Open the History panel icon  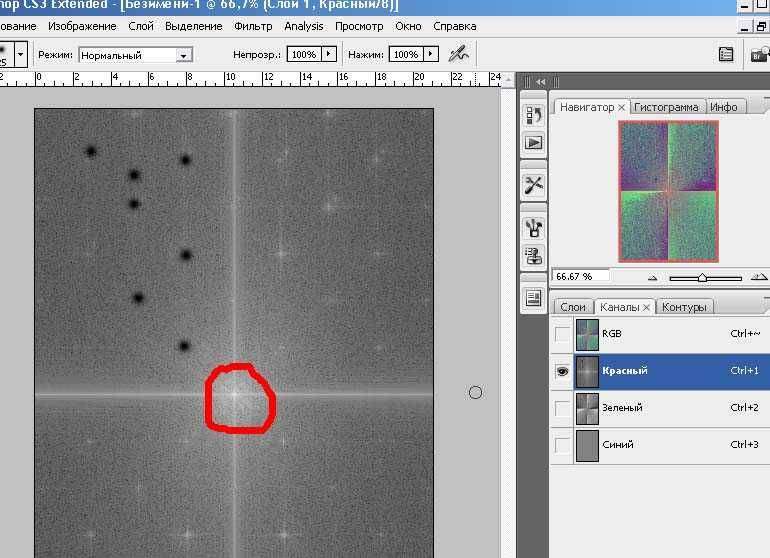pos(534,116)
